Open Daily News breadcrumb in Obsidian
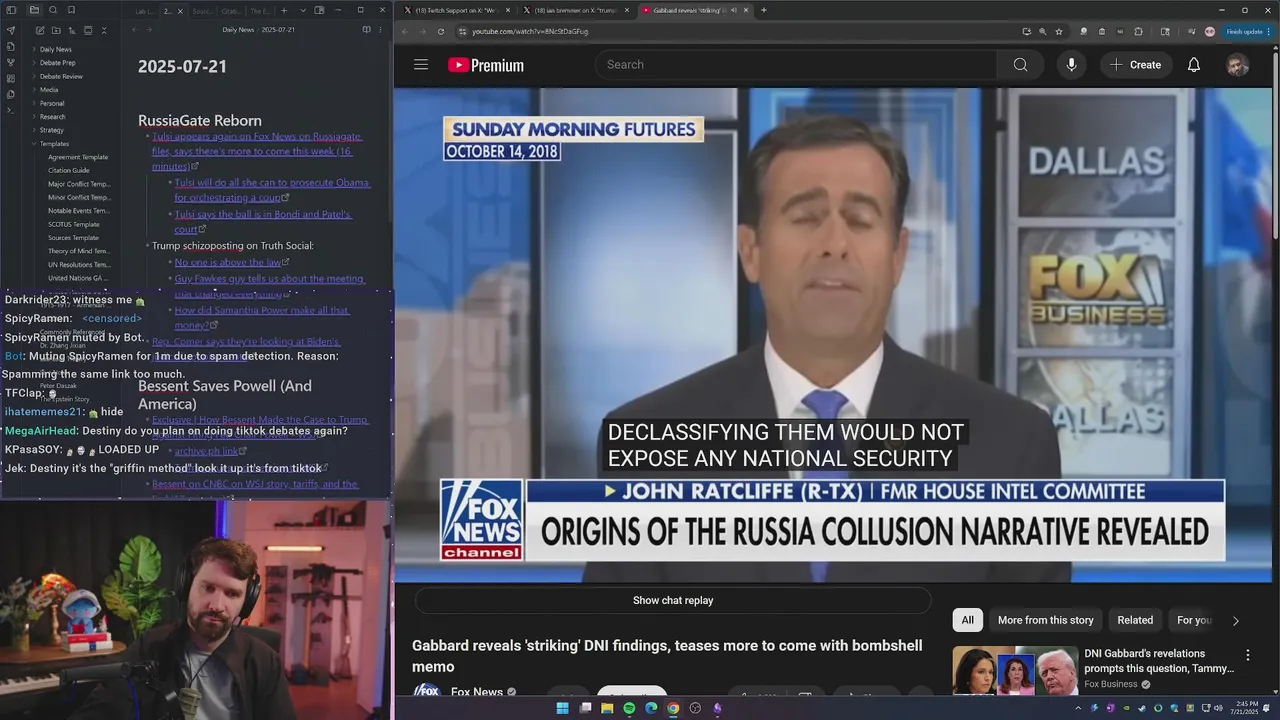 coord(238,30)
